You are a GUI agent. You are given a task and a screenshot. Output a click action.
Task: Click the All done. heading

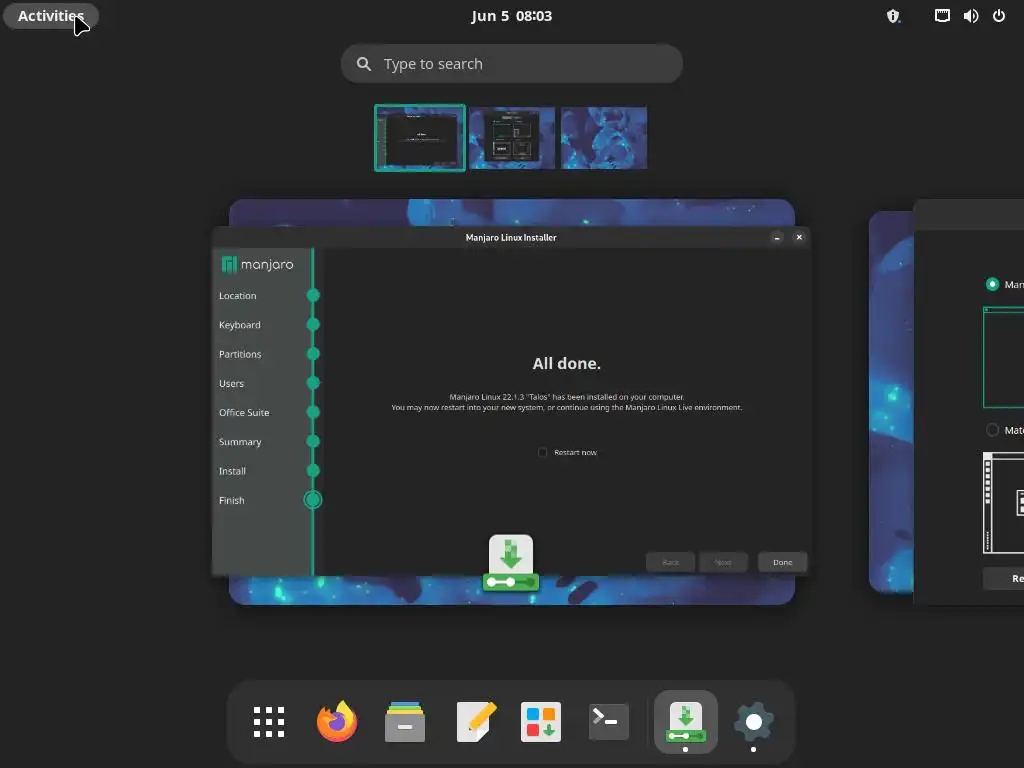[x=566, y=364]
